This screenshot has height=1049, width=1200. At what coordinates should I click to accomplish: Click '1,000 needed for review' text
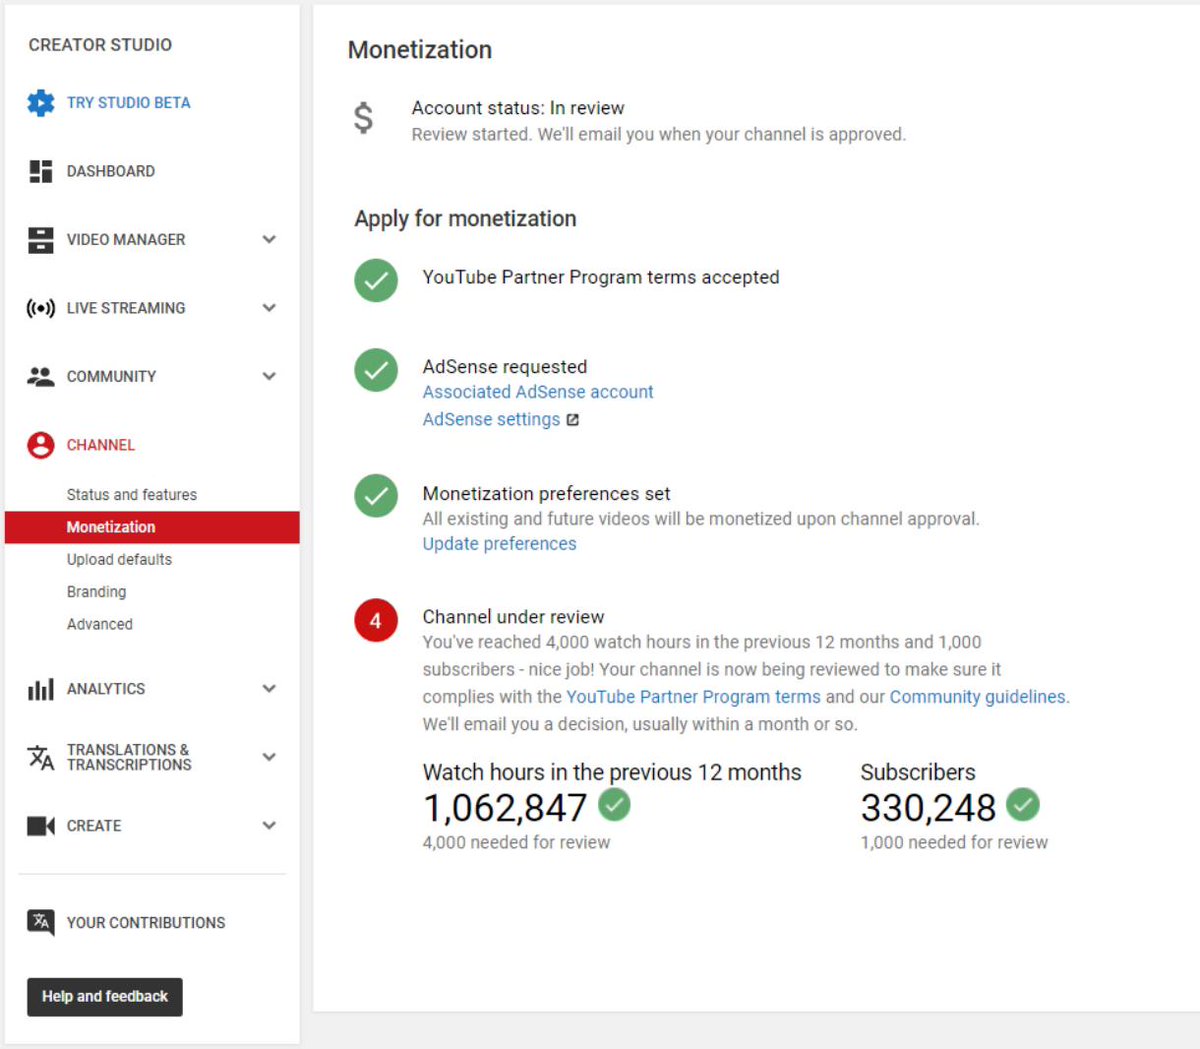tap(954, 843)
